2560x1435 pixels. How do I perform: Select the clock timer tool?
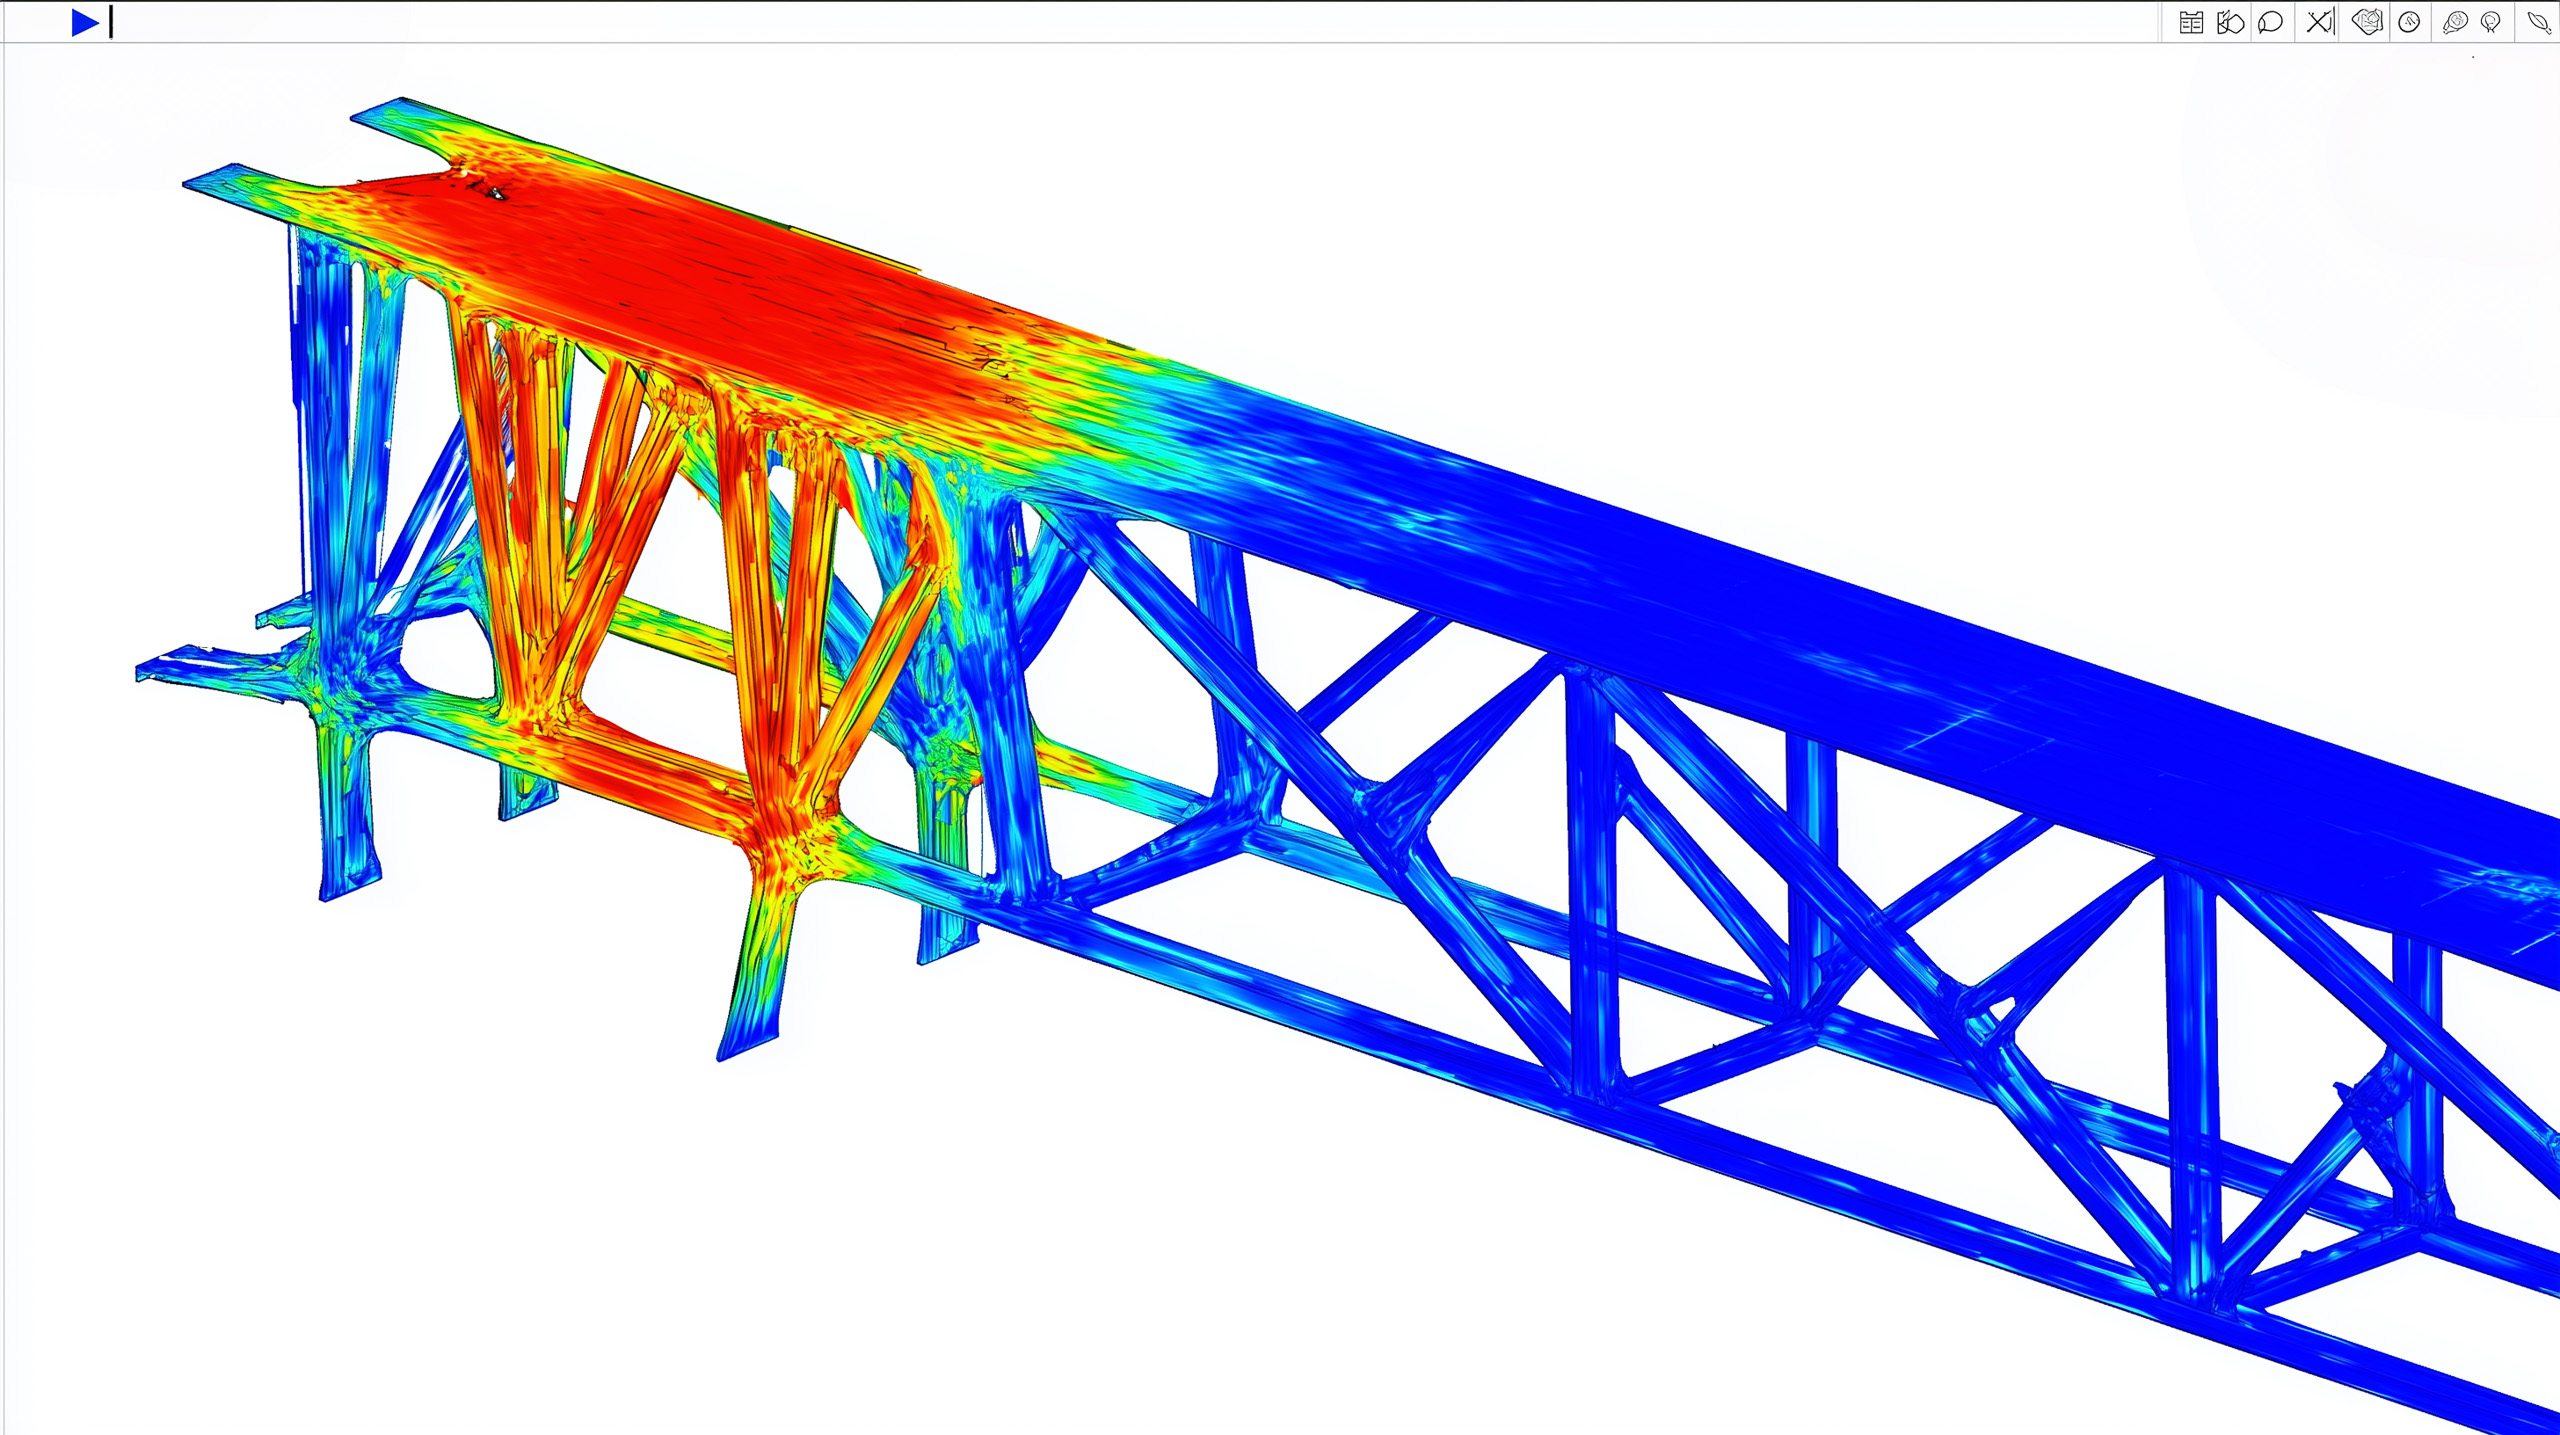point(2407,22)
